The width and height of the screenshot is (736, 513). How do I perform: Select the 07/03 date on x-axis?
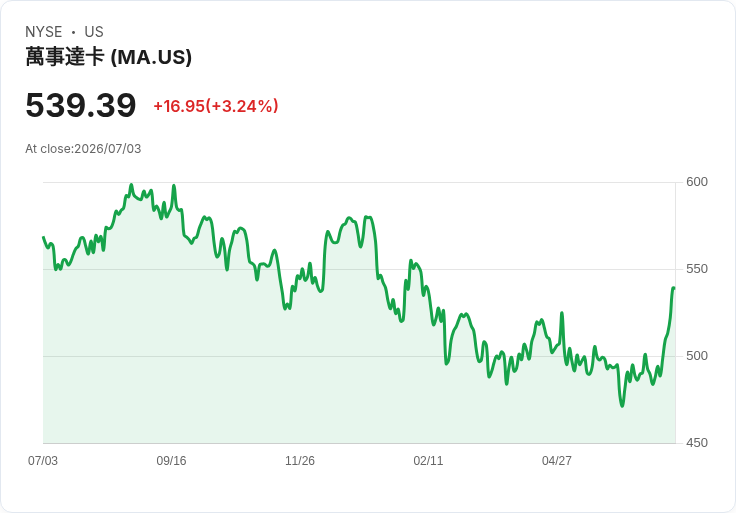tap(43, 460)
